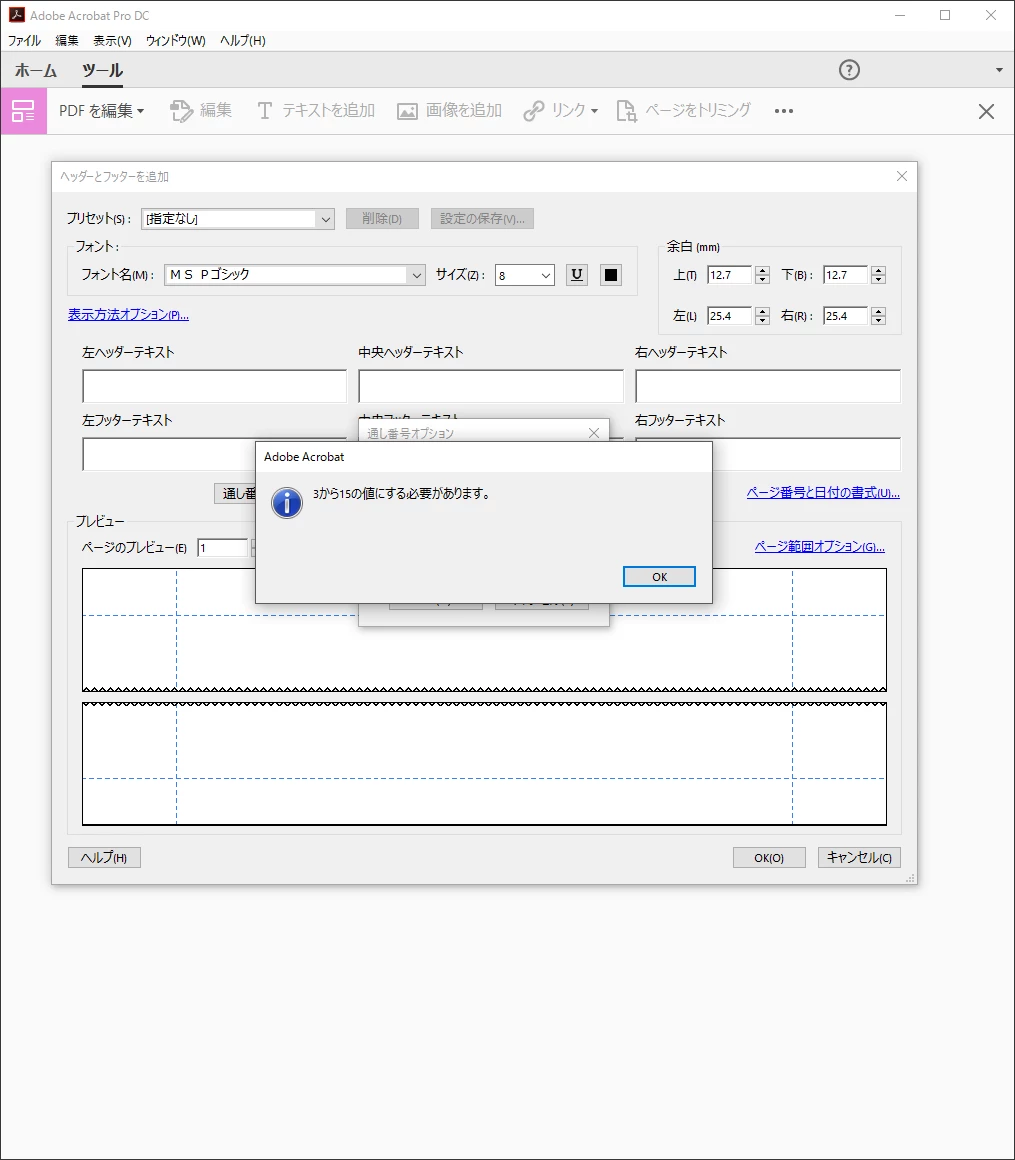This screenshot has width=1015, height=1160.
Task: Click the 設定の保存 button
Action: tap(482, 218)
